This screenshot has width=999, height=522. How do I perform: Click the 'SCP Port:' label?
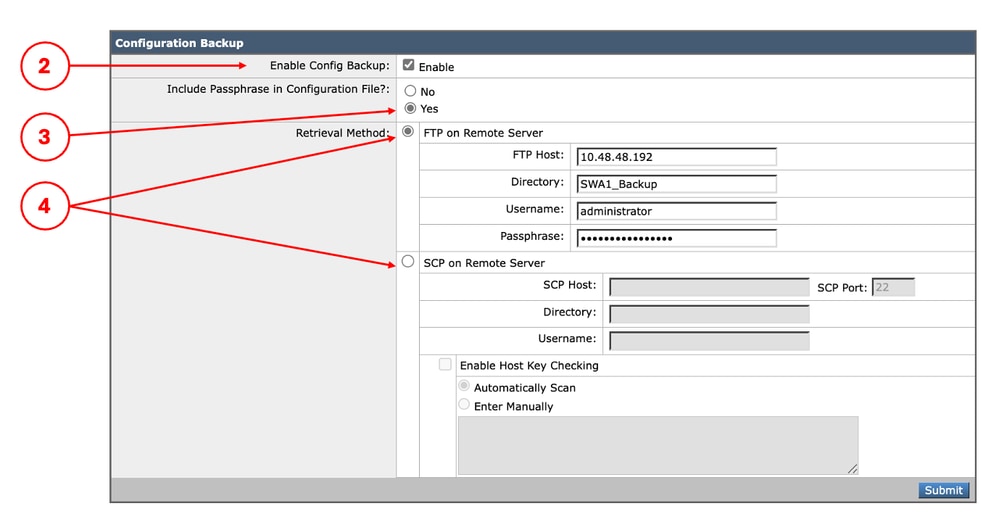click(x=842, y=288)
